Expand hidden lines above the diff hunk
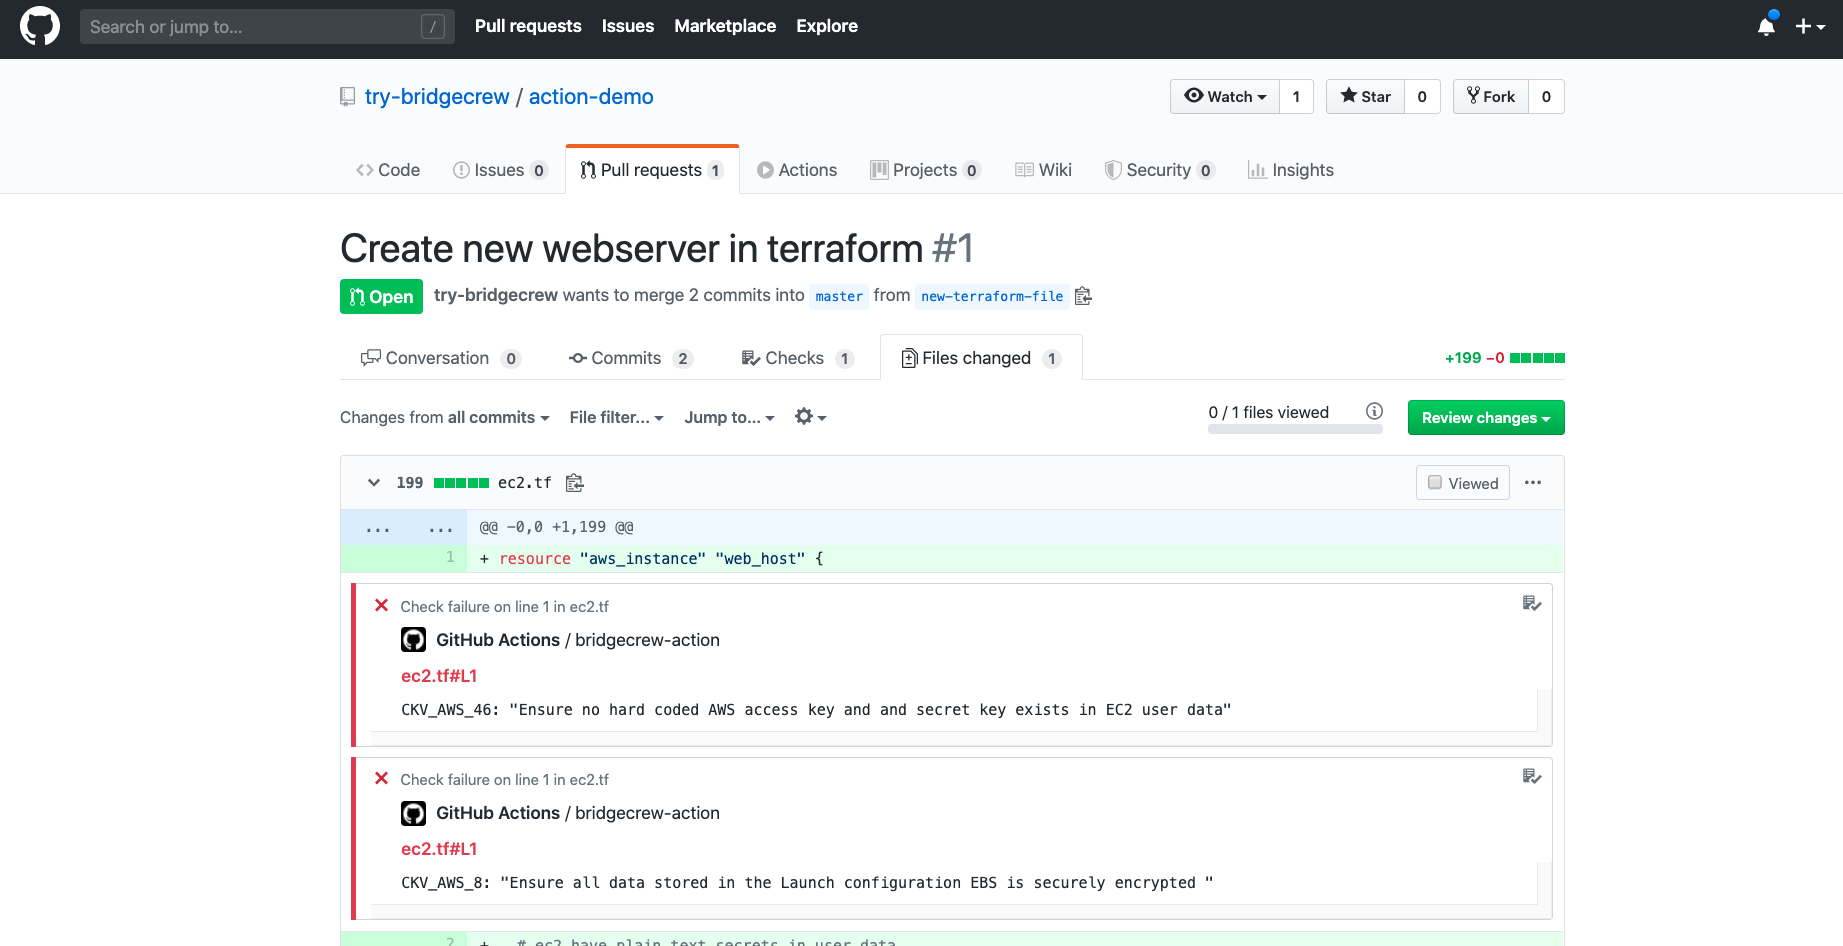The width and height of the screenshot is (1843, 946). click(x=404, y=527)
